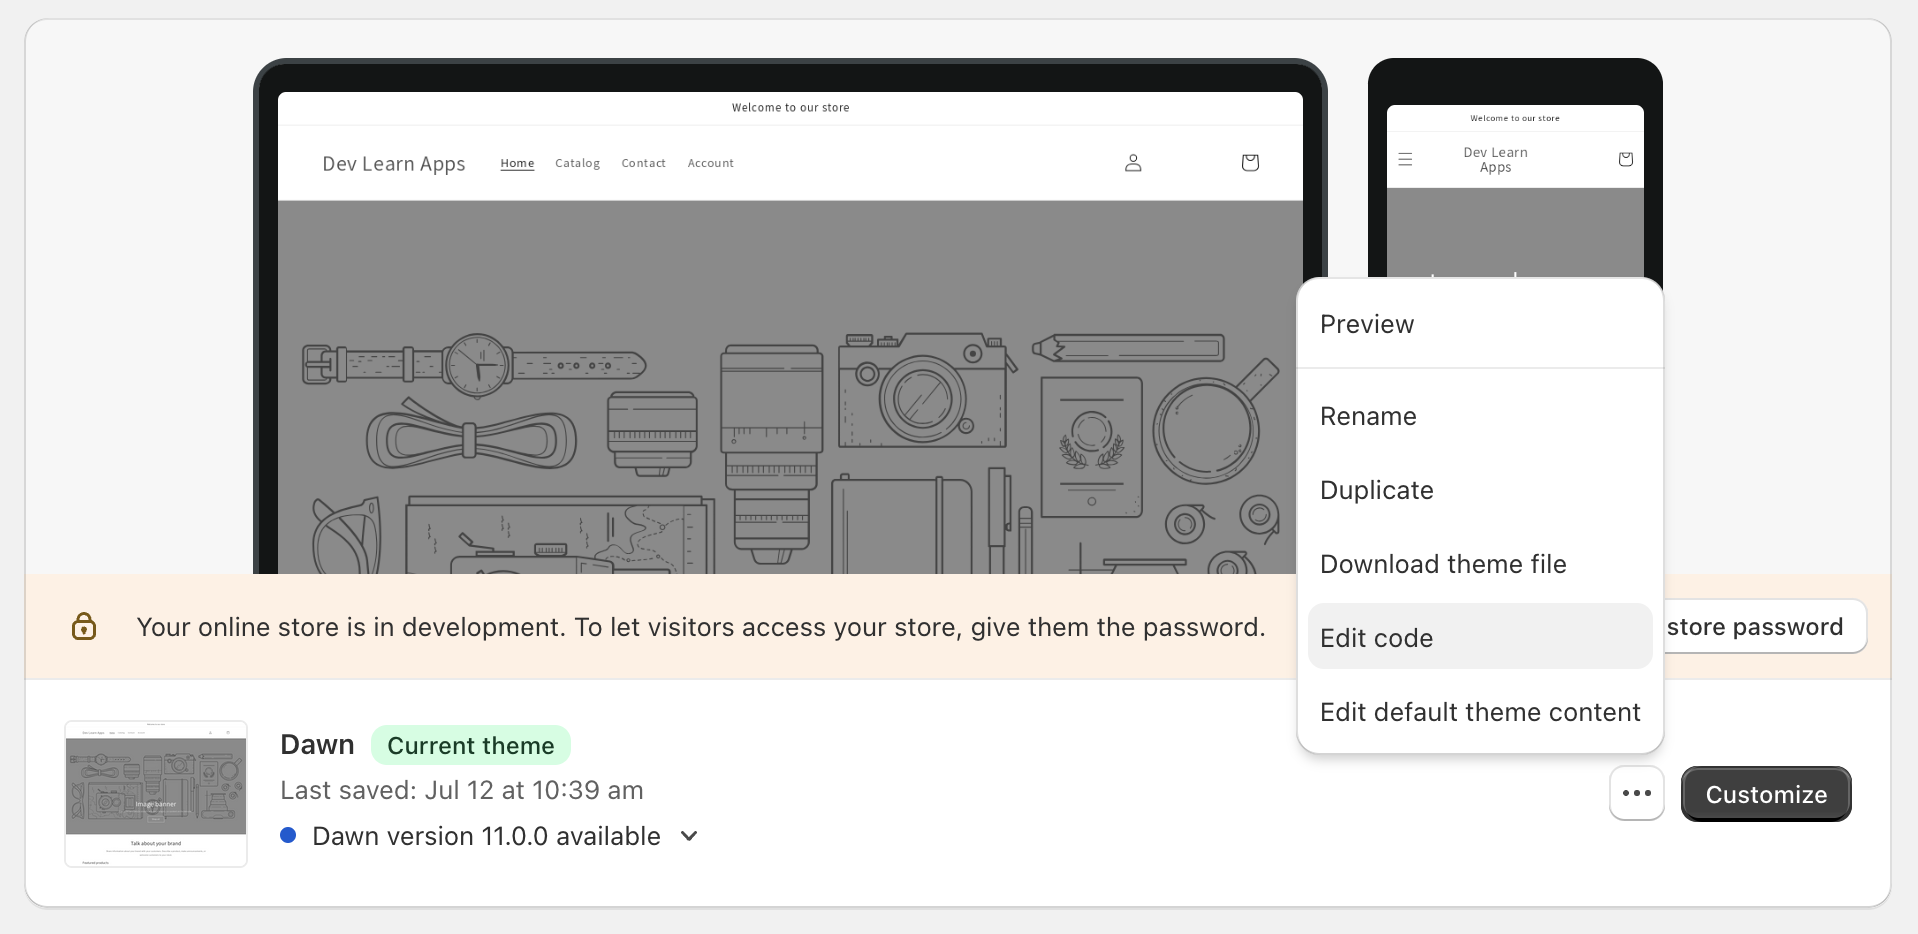
Task: Select Edit default theme content
Action: point(1479,712)
